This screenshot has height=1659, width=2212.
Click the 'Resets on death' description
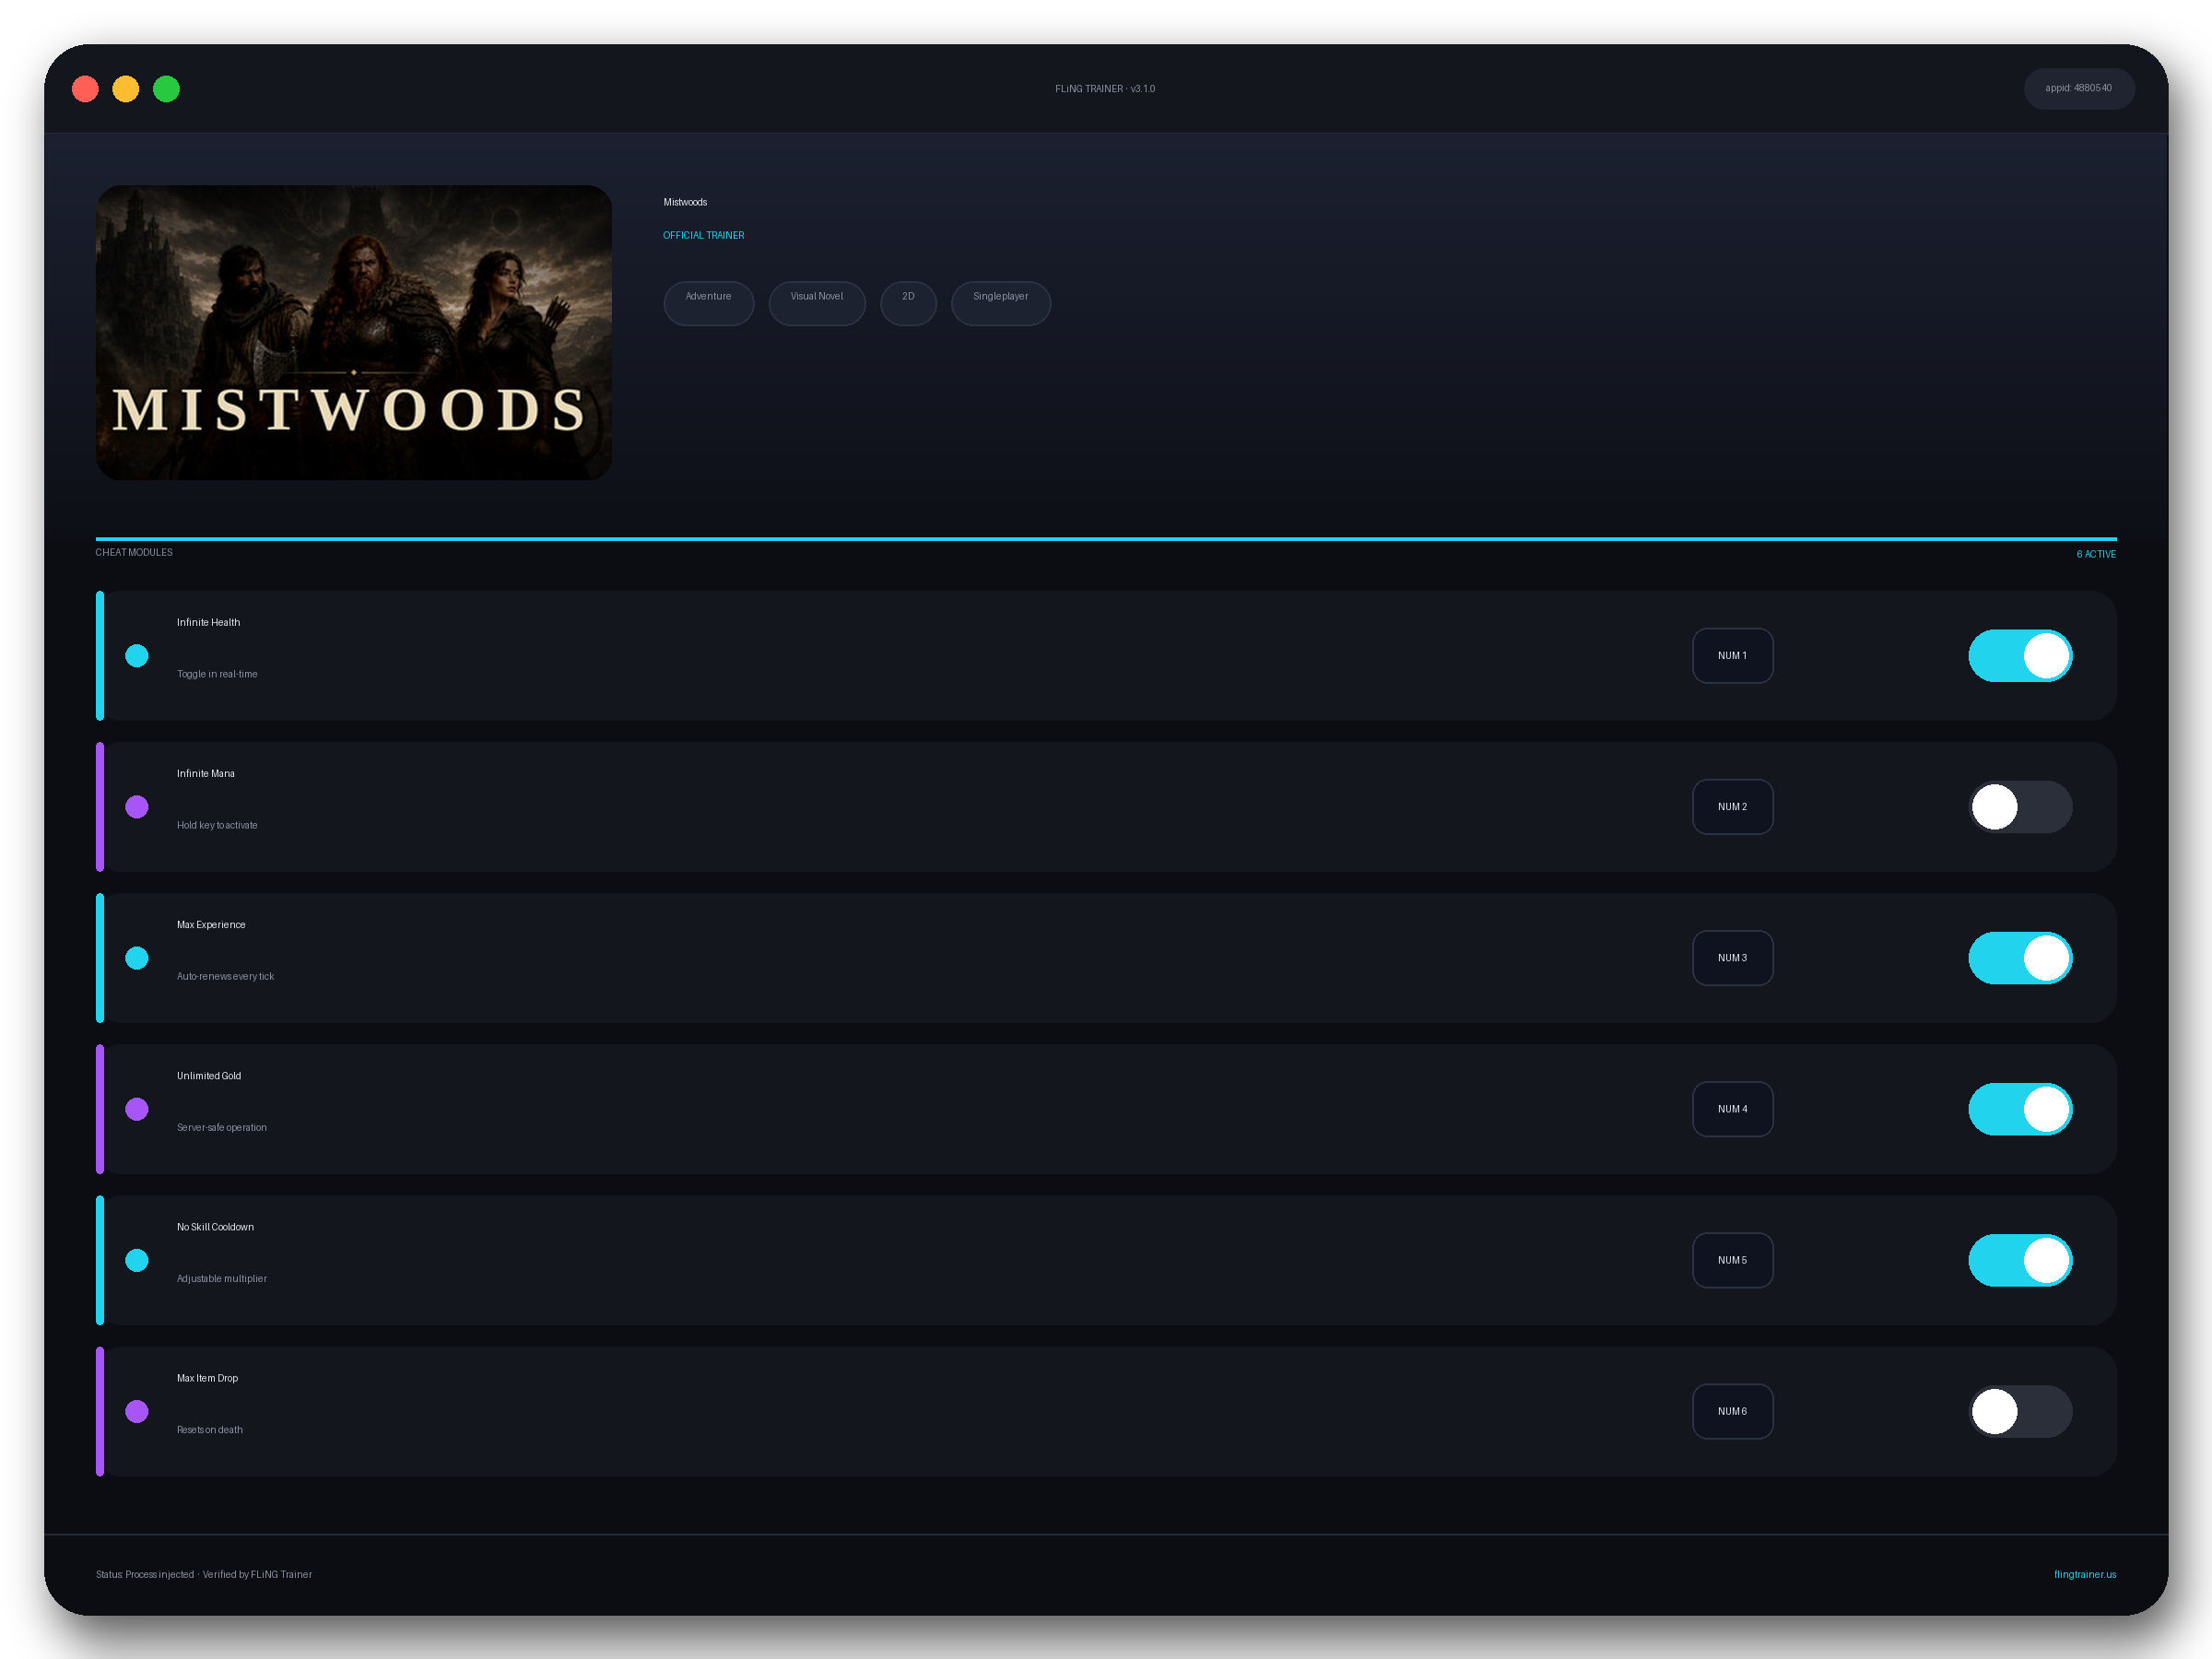(210, 1430)
